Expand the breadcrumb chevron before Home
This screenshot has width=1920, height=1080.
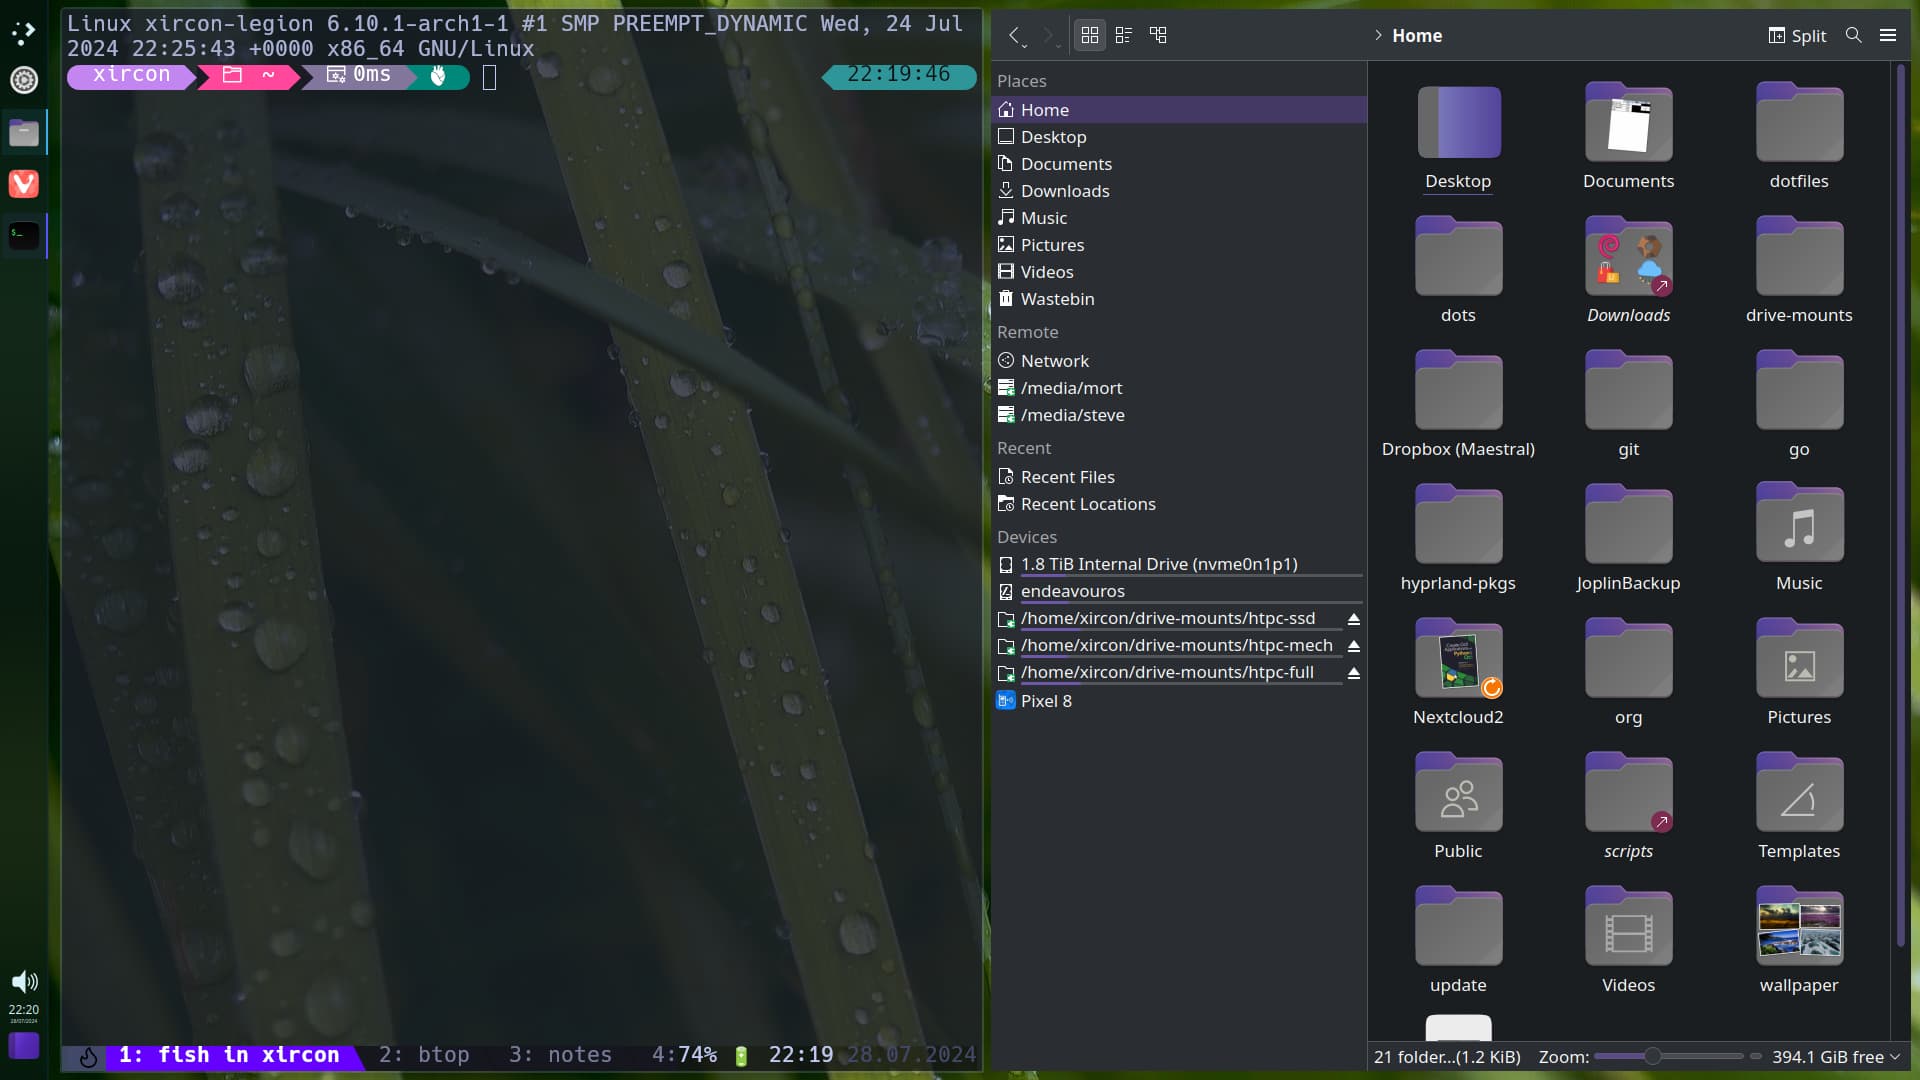(x=1378, y=35)
